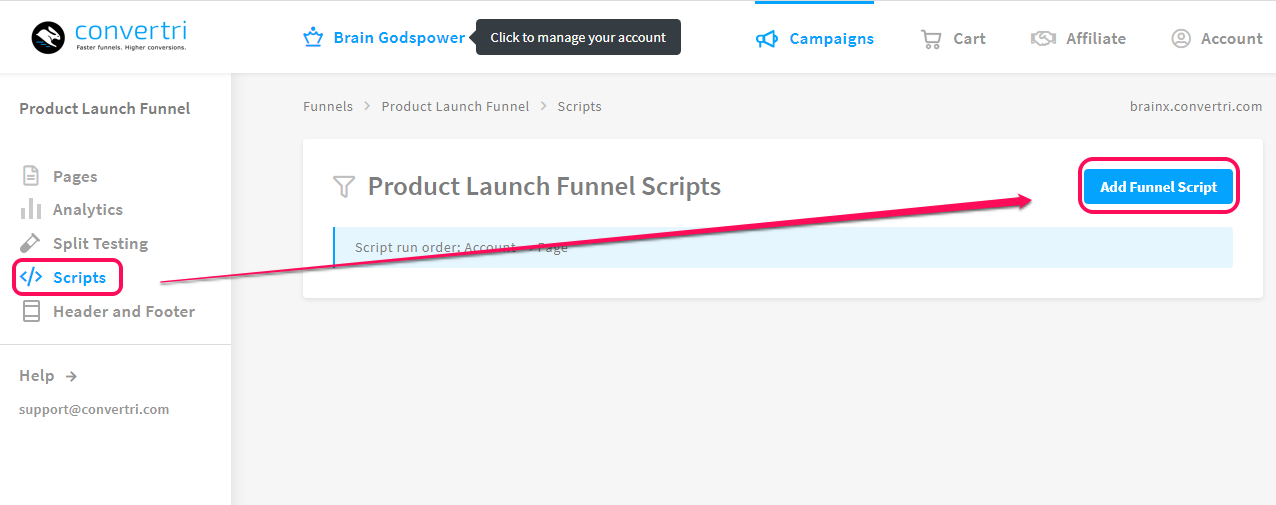Click the brainx.convertri.com domain text
Screen dimensions: 1276x505
tap(1195, 106)
